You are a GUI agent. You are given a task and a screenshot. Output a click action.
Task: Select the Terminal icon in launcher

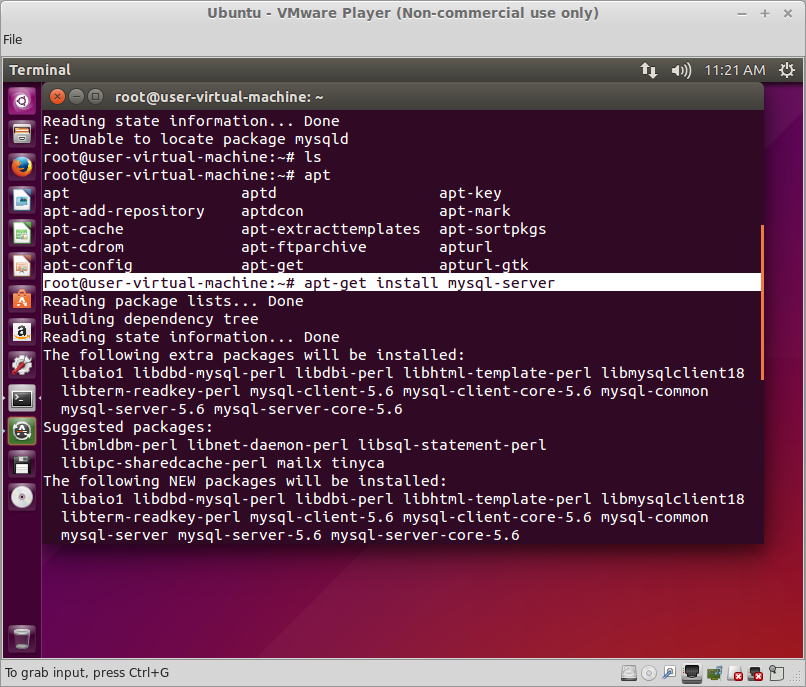(22, 397)
